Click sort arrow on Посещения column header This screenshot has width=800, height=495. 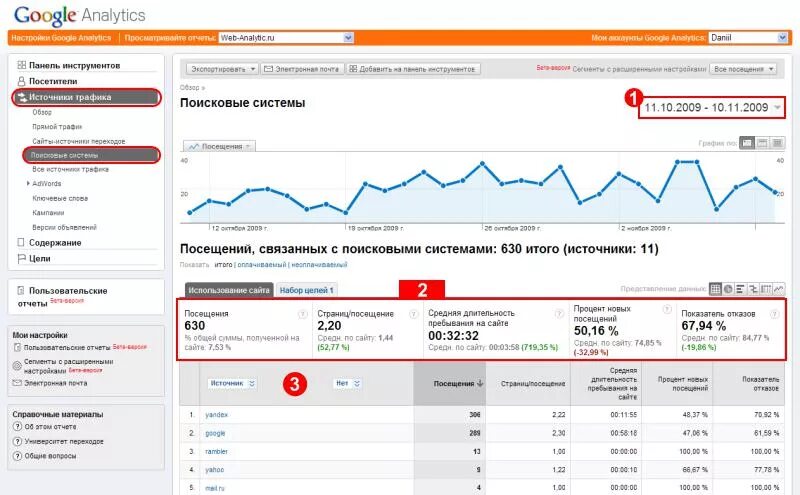coord(480,383)
